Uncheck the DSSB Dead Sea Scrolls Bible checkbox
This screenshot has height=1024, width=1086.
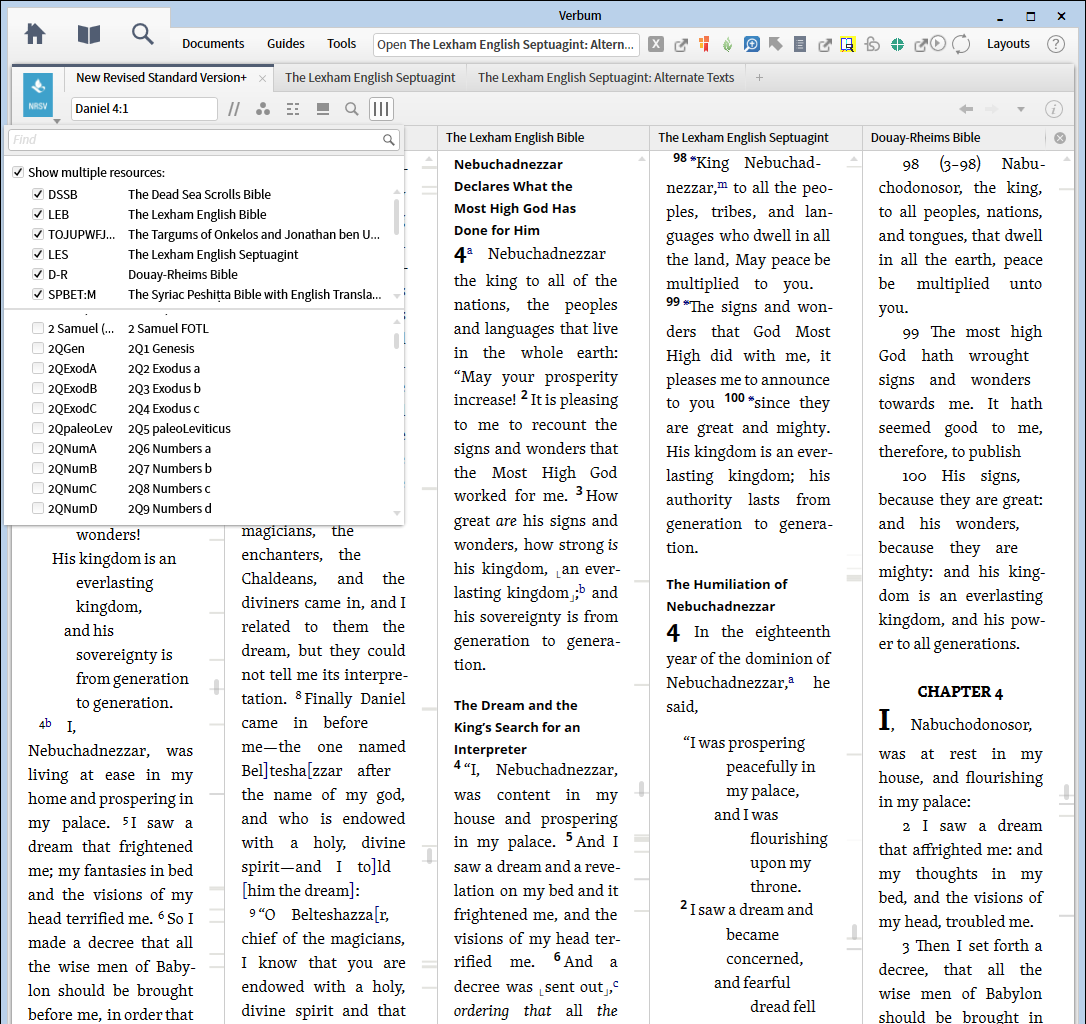click(38, 194)
